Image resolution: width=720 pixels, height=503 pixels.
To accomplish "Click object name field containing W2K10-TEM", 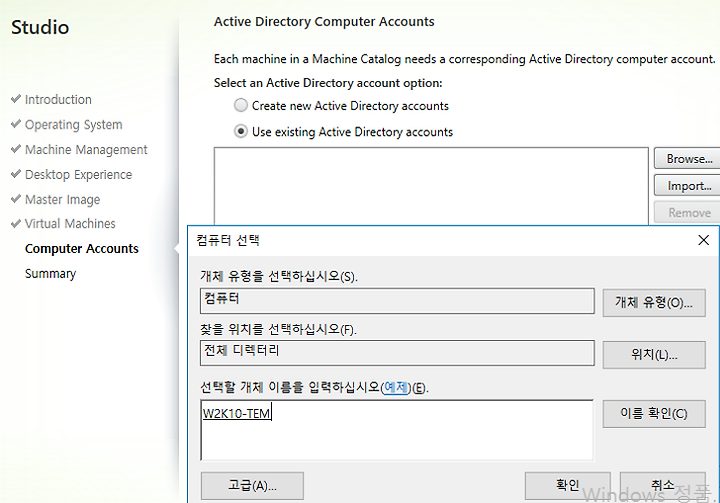I will [397, 430].
